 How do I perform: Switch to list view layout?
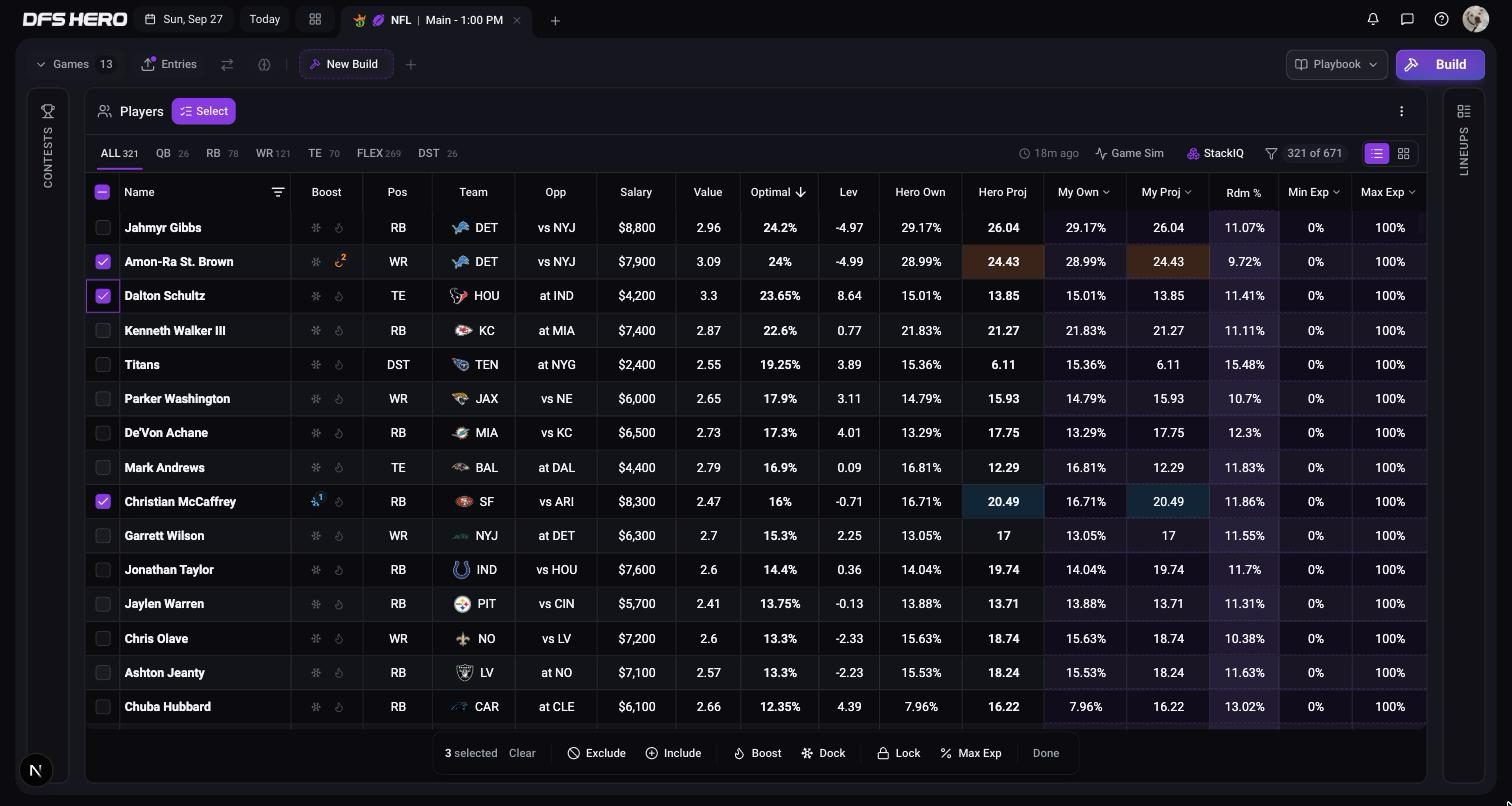pos(1377,153)
